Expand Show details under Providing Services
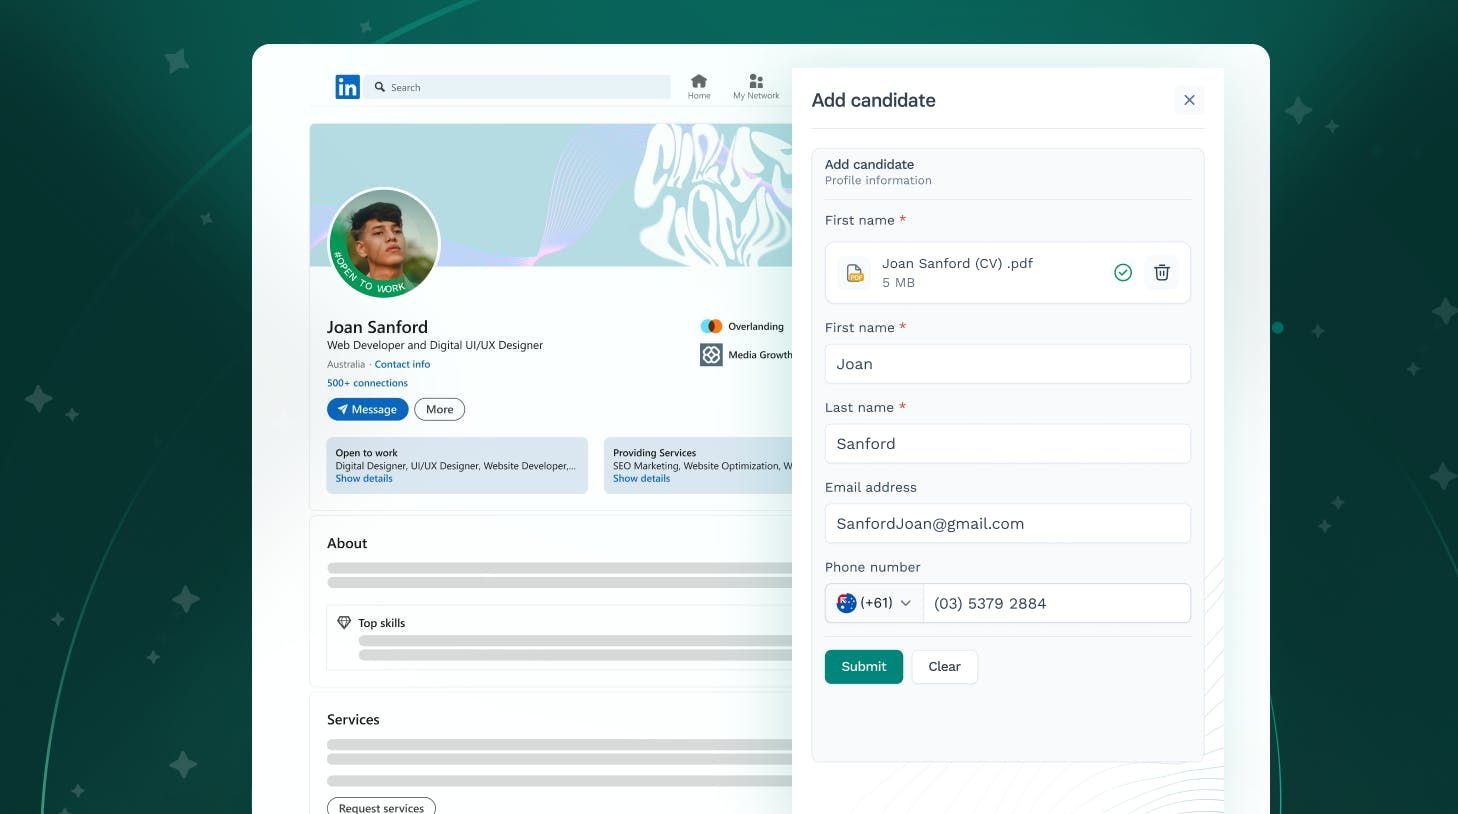 [x=641, y=478]
